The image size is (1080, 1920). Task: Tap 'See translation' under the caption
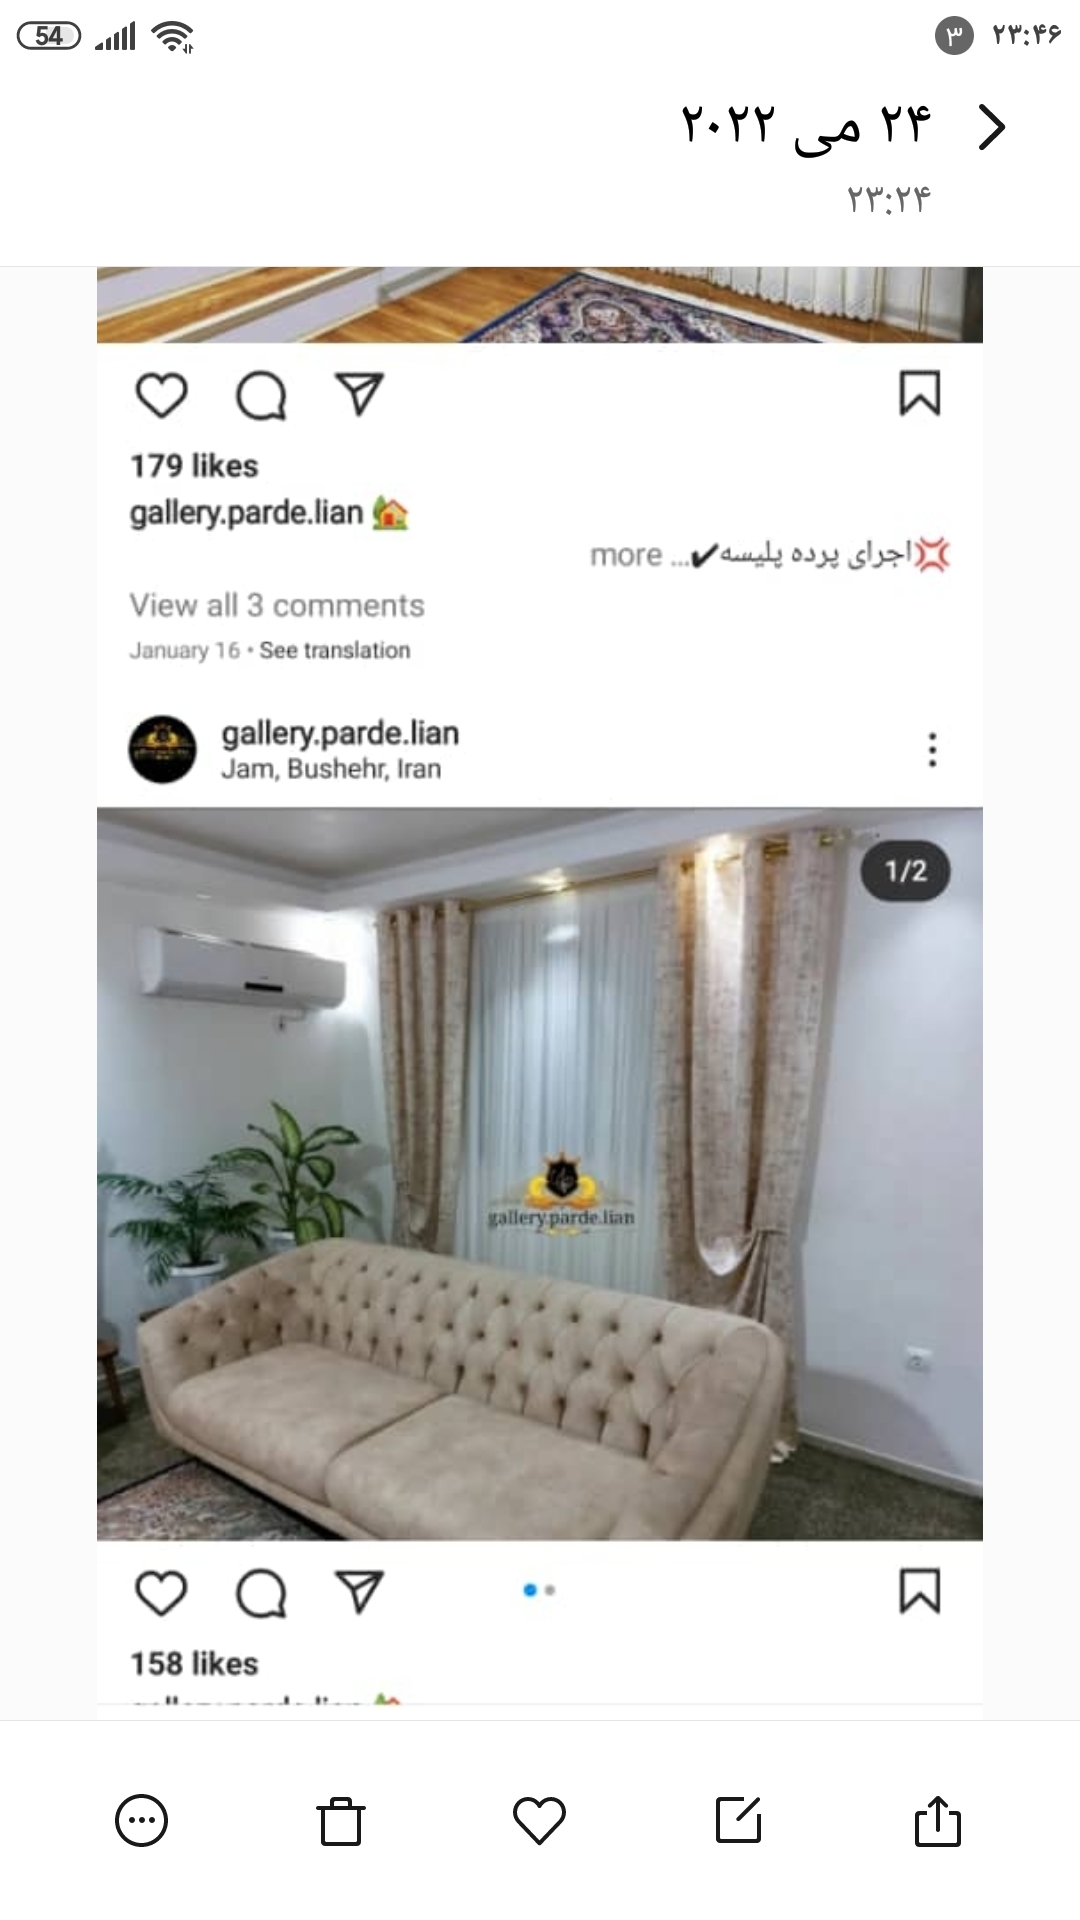tap(335, 650)
